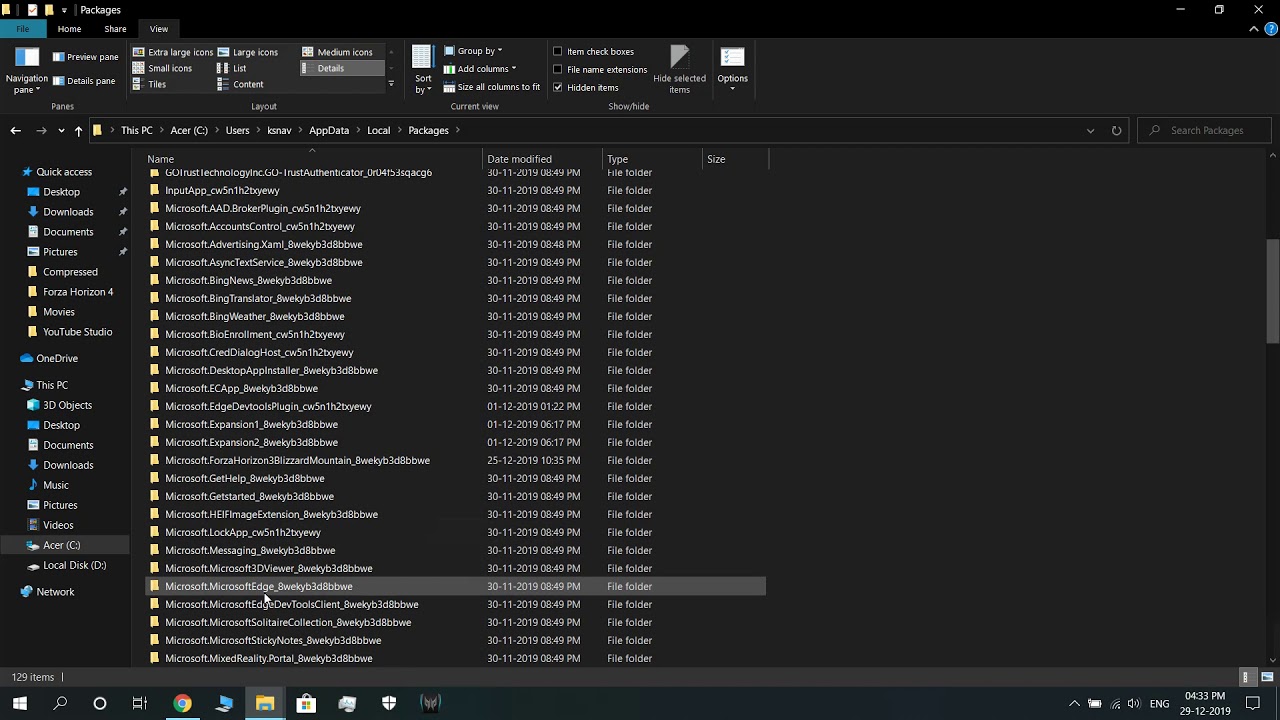Click the Search Packages field
The width and height of the screenshot is (1280, 720).
pos(1205,130)
